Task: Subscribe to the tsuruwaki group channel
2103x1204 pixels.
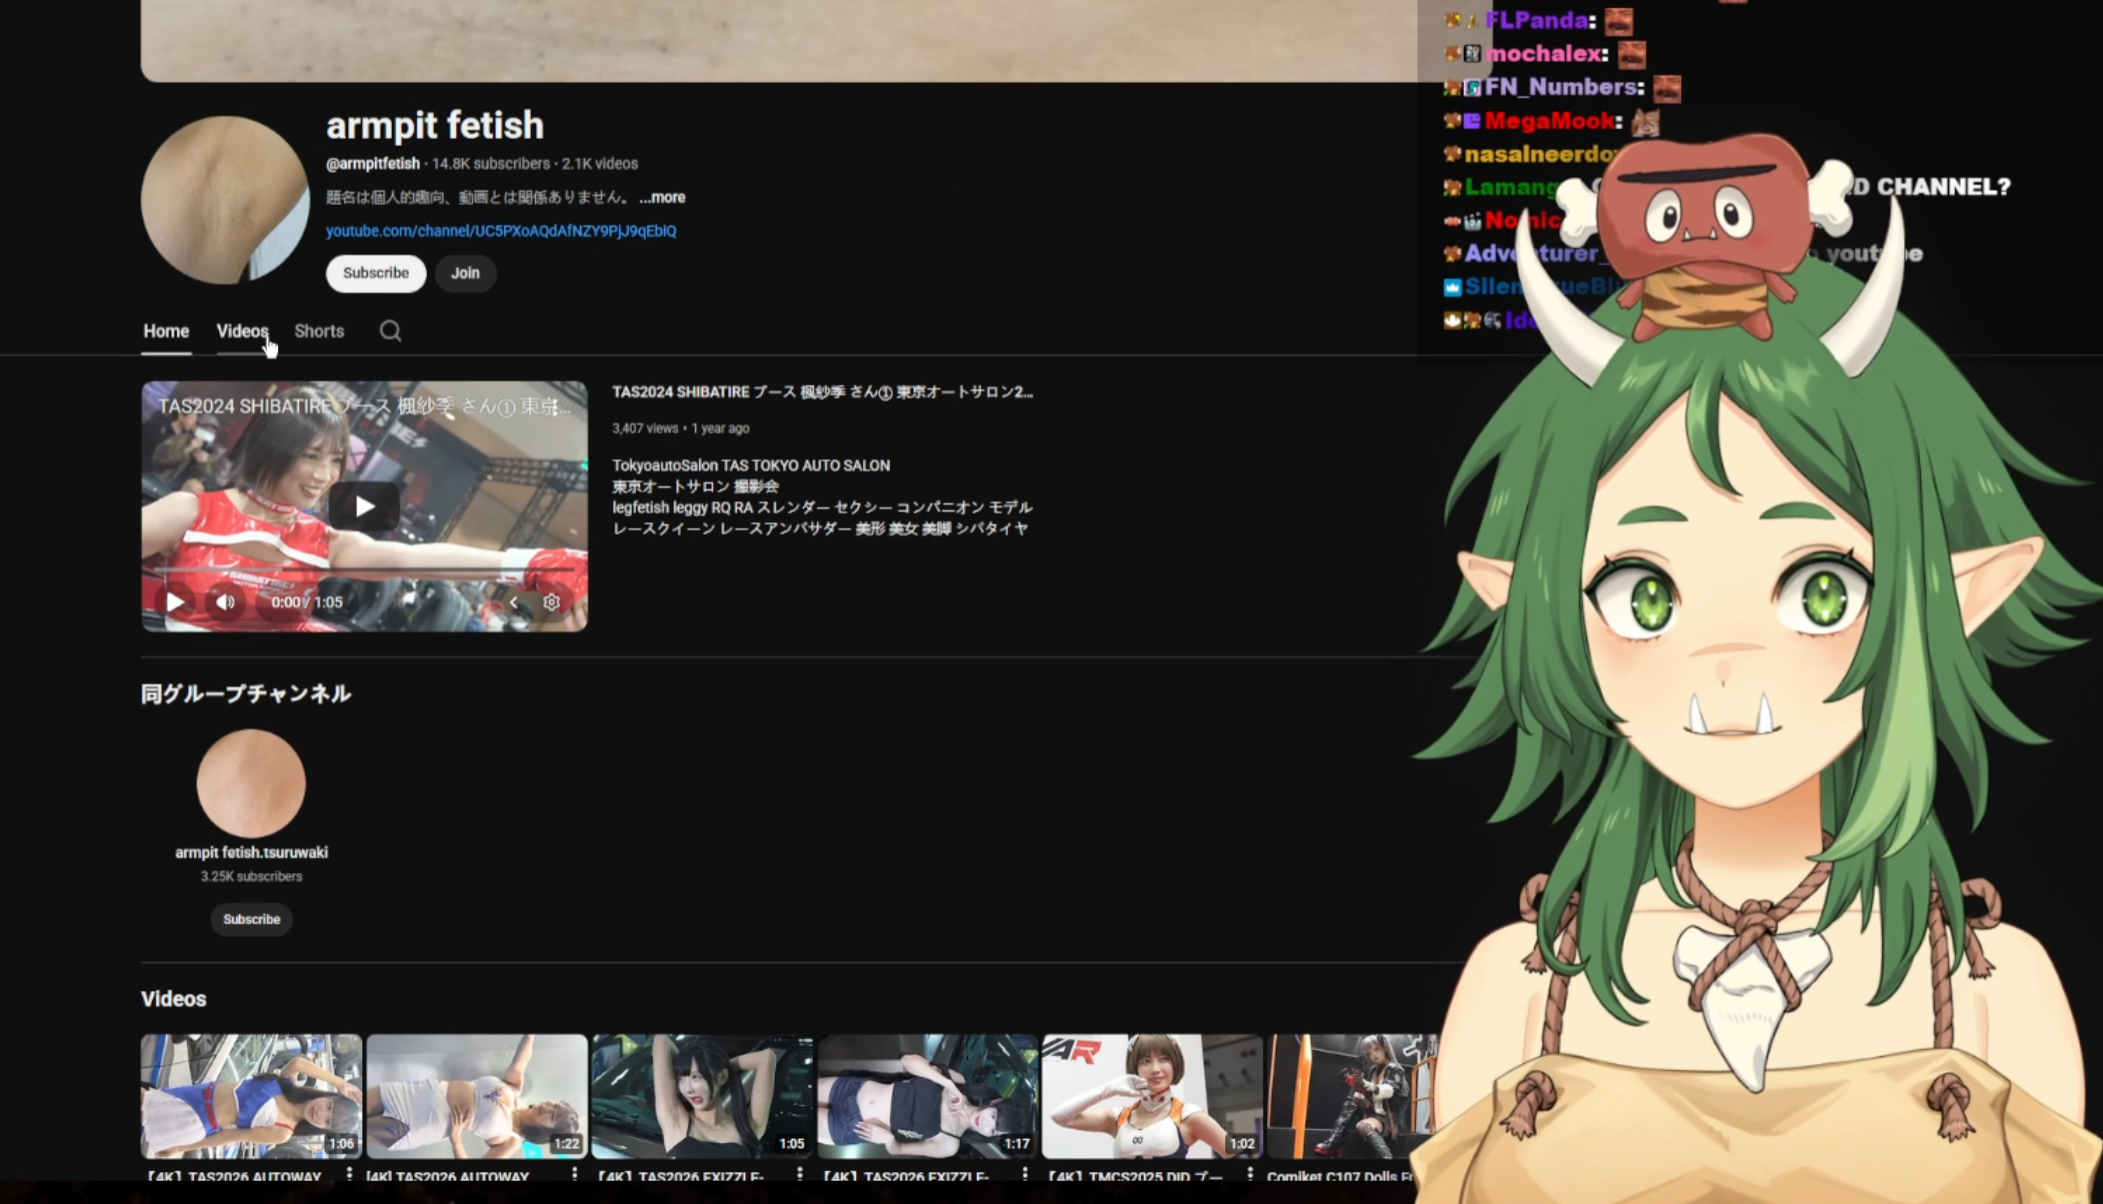Action: 251,919
